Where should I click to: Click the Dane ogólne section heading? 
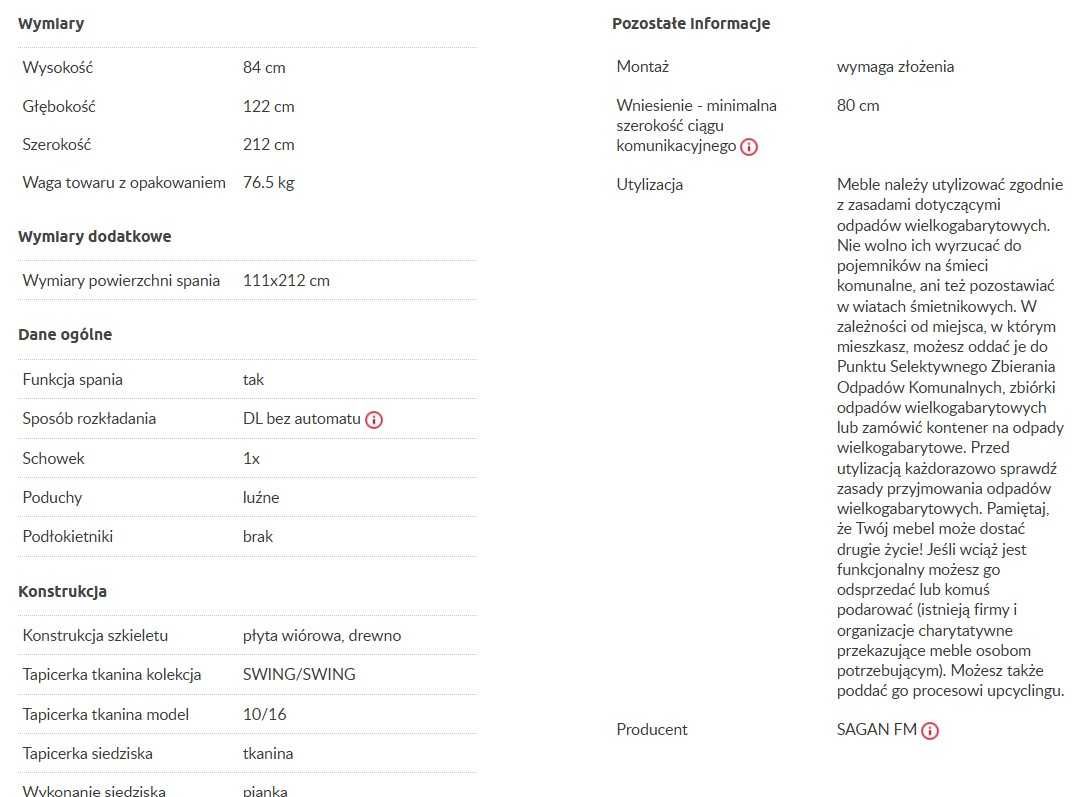(65, 335)
